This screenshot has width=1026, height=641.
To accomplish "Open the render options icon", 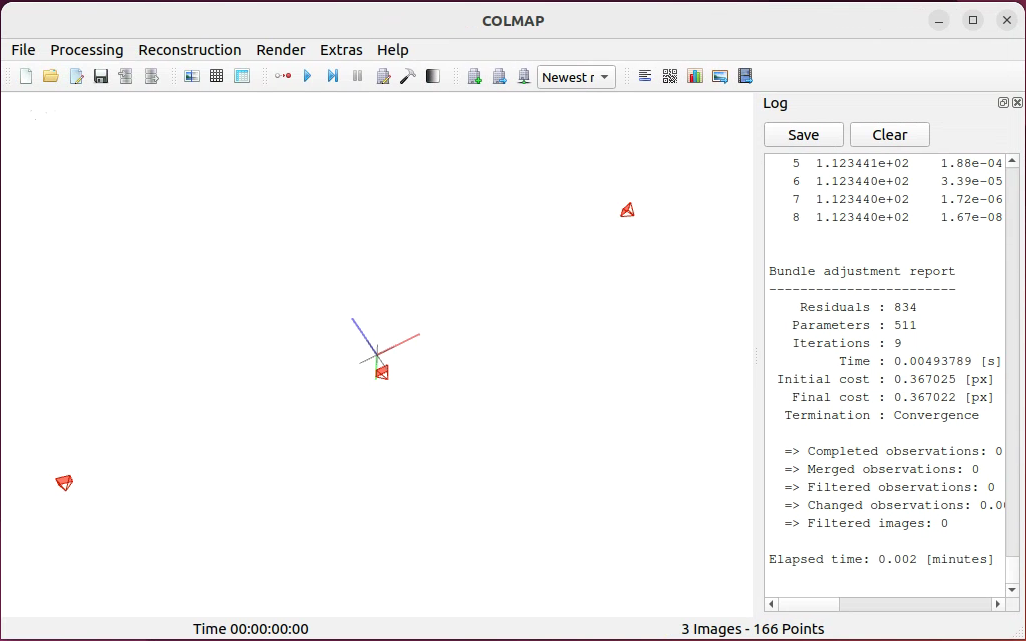I will click(524, 77).
